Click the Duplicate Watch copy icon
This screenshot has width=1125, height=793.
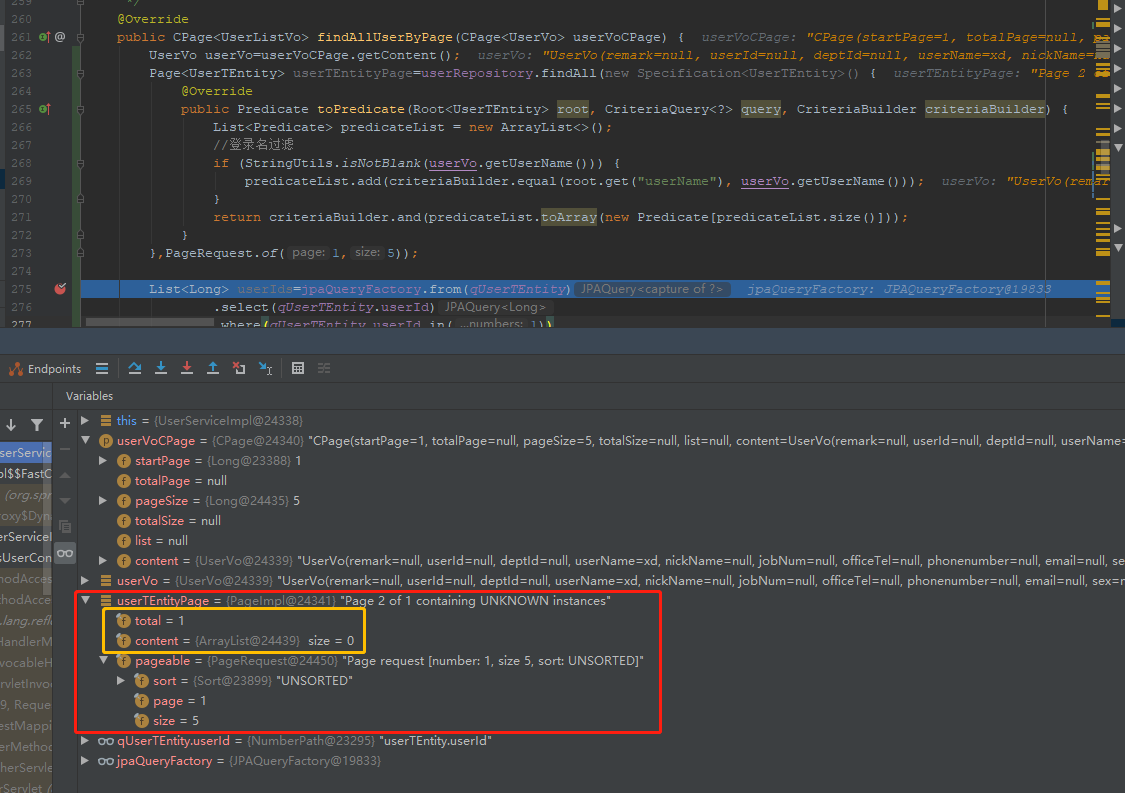[x=65, y=527]
